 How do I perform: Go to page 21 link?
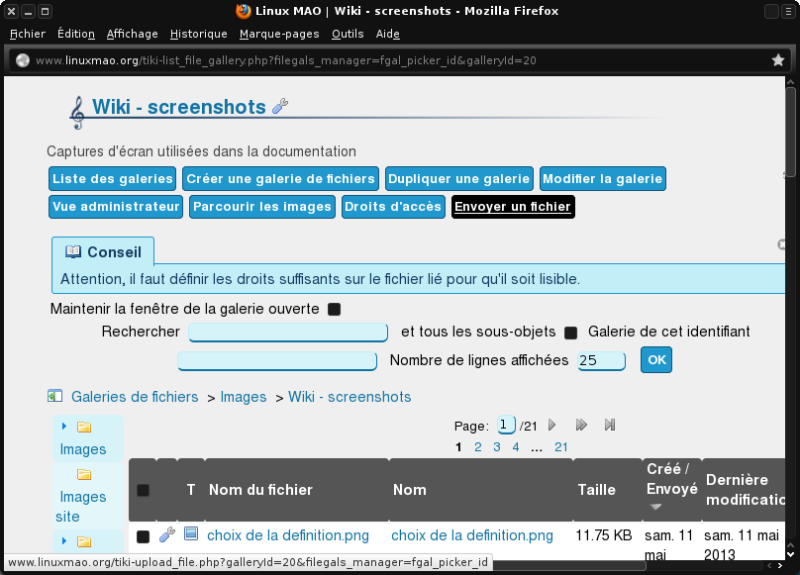click(561, 447)
